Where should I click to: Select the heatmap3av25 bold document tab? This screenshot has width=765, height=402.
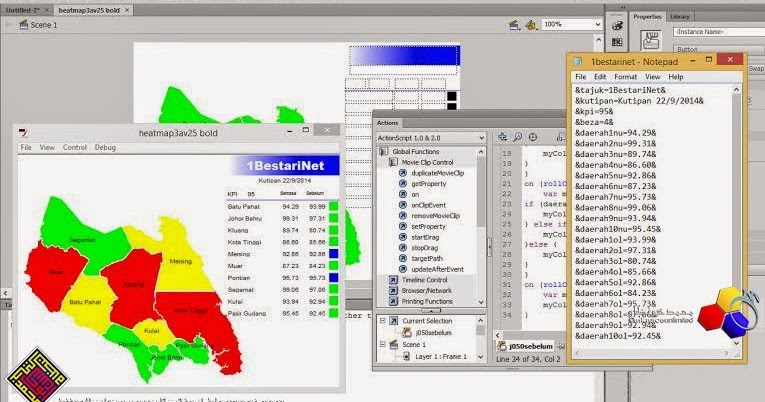(89, 10)
